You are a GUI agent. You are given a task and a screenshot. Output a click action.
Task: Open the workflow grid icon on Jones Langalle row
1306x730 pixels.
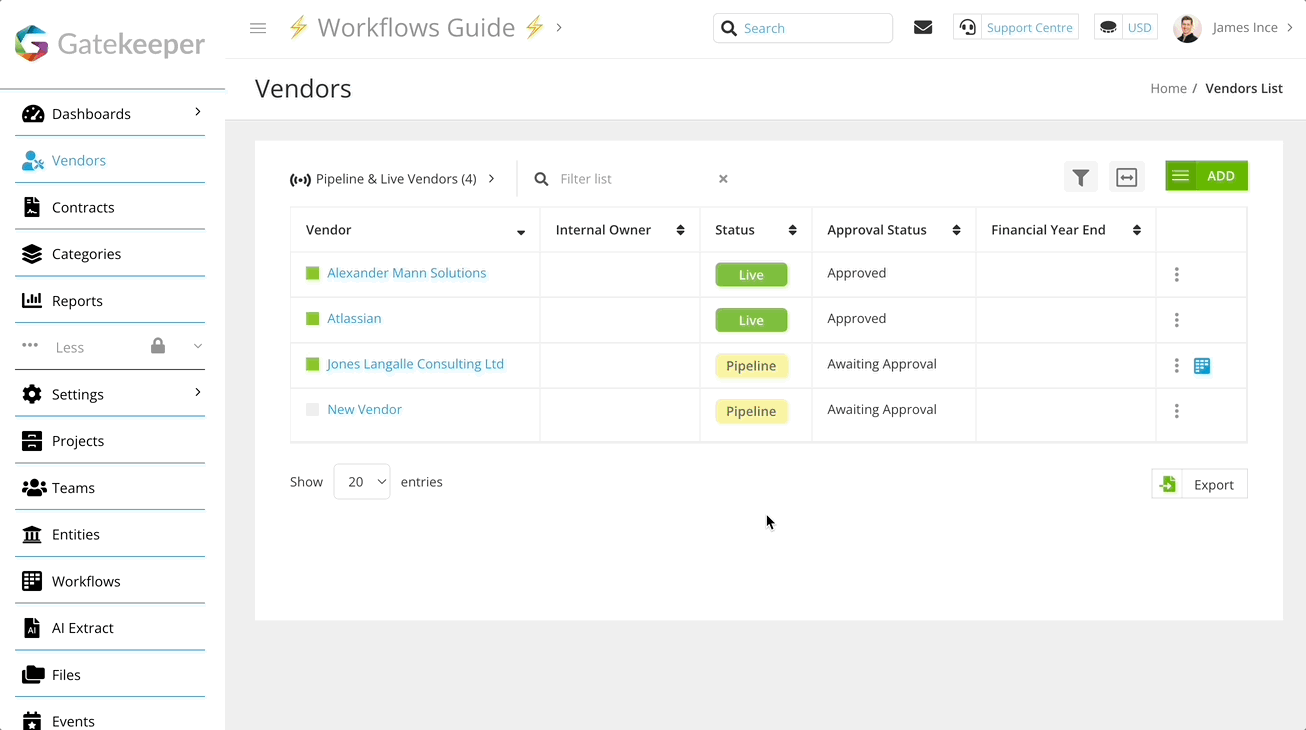(1202, 365)
